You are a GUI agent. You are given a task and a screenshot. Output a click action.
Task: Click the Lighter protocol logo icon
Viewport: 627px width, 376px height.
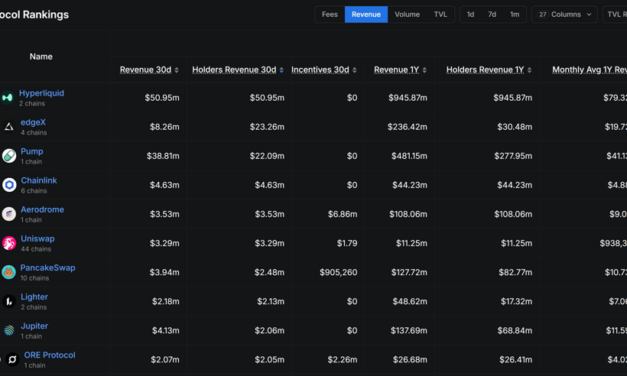(x=9, y=301)
